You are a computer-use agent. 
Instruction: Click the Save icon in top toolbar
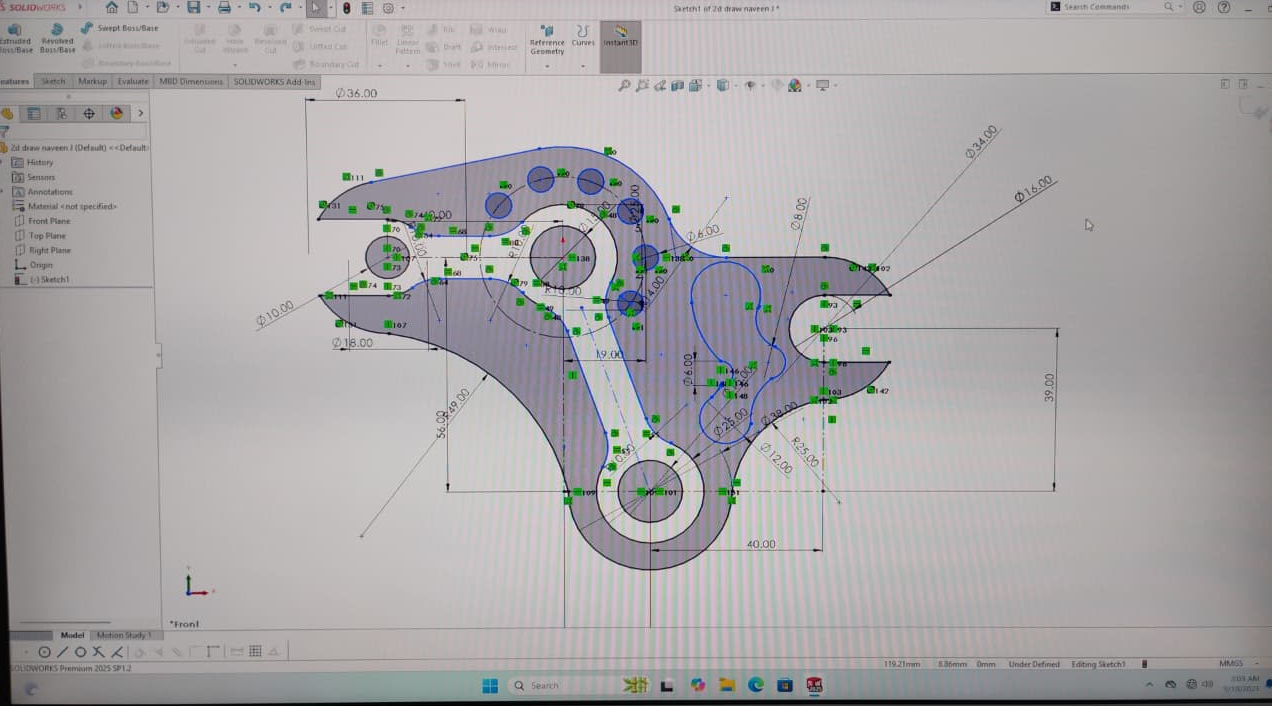(193, 8)
